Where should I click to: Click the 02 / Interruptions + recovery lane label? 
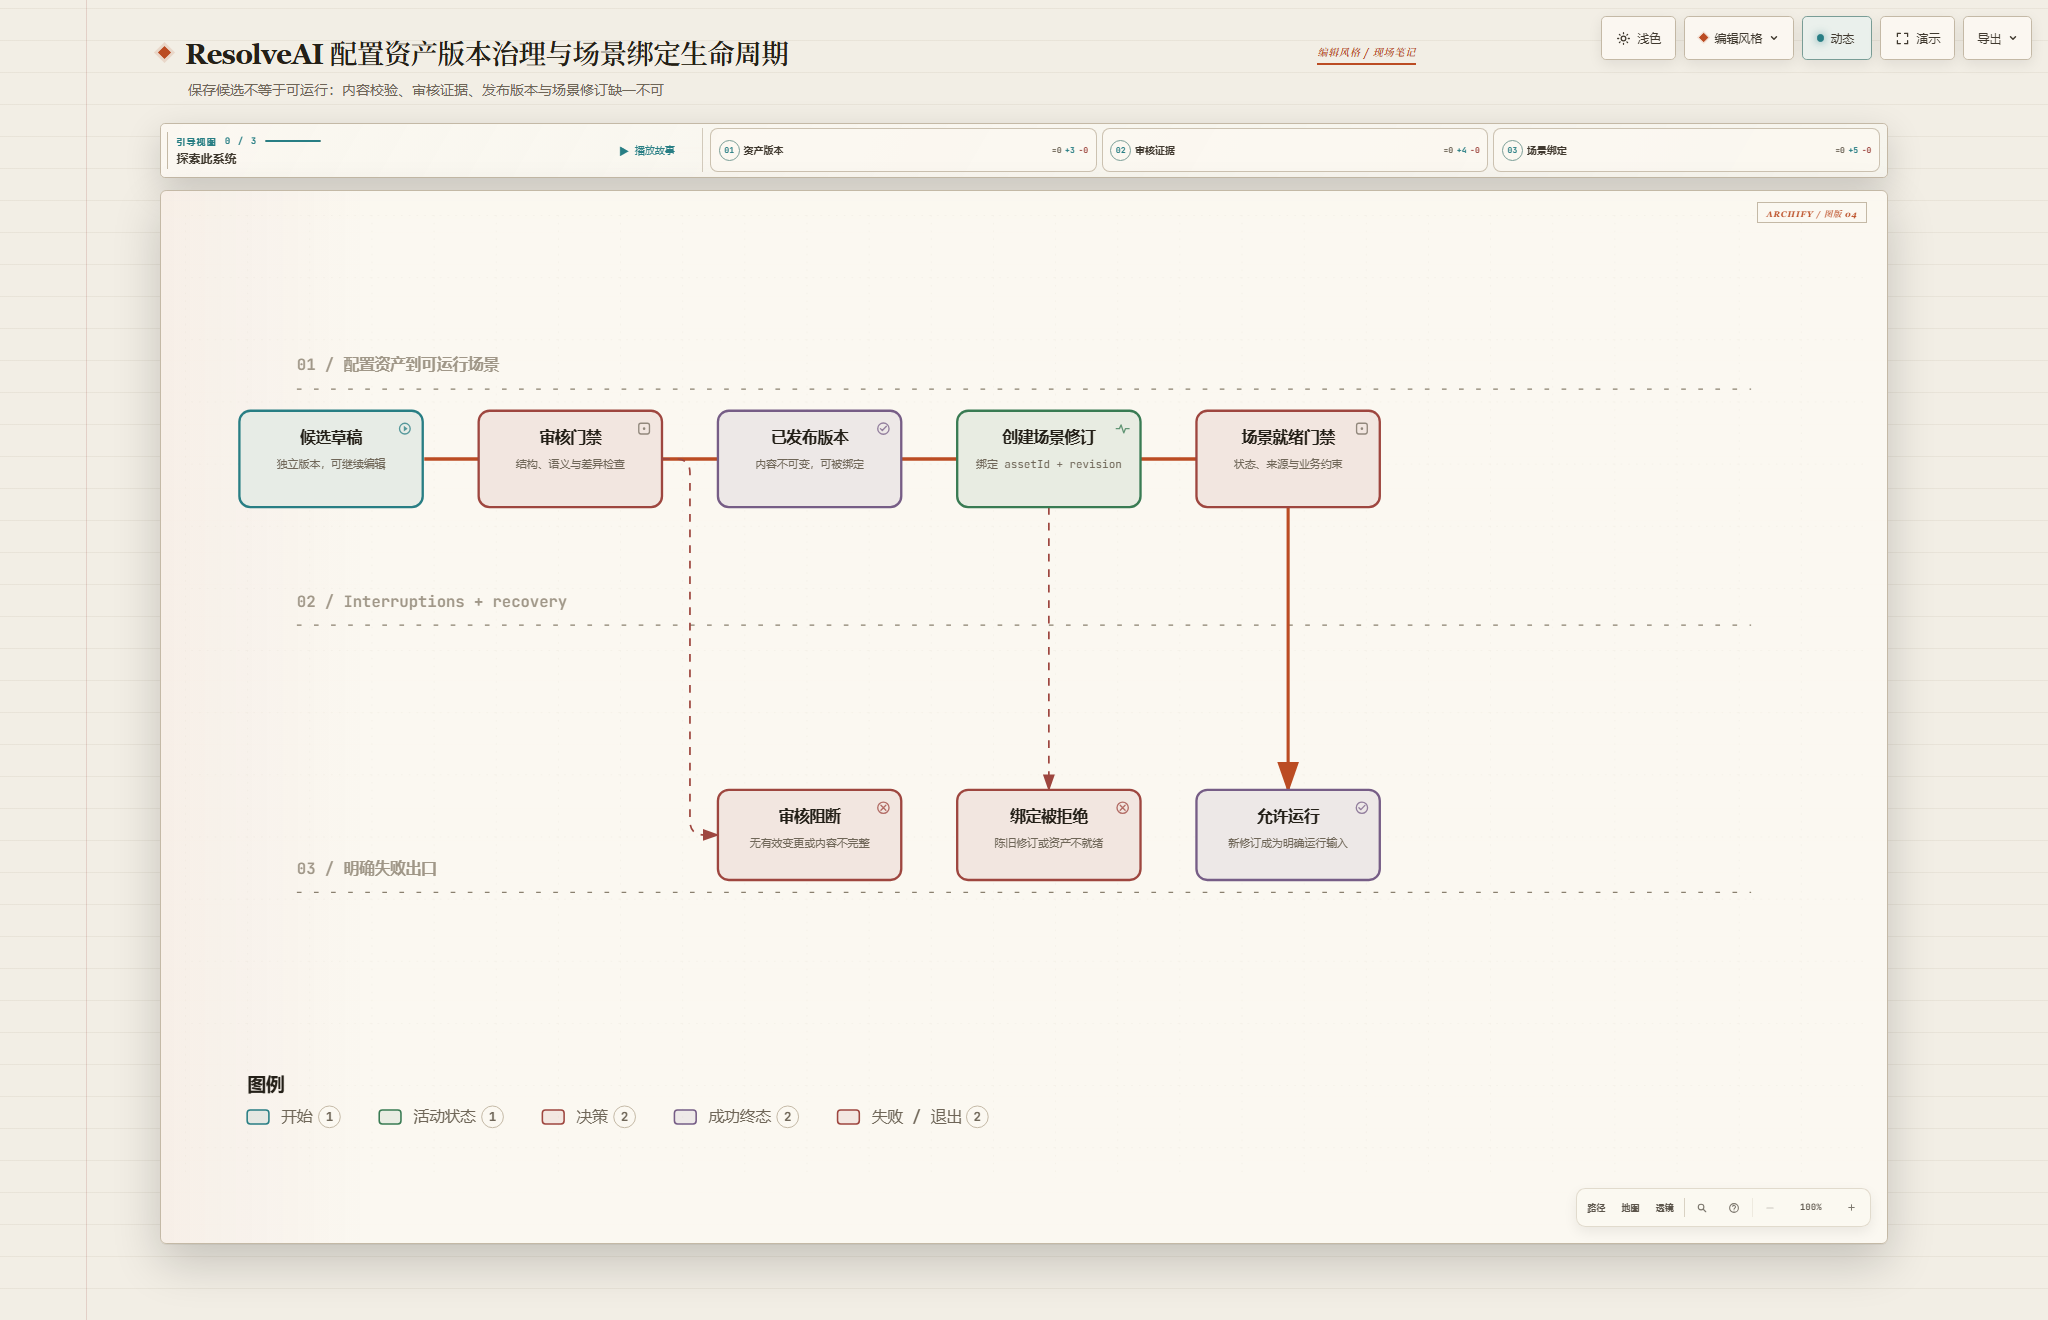(432, 601)
